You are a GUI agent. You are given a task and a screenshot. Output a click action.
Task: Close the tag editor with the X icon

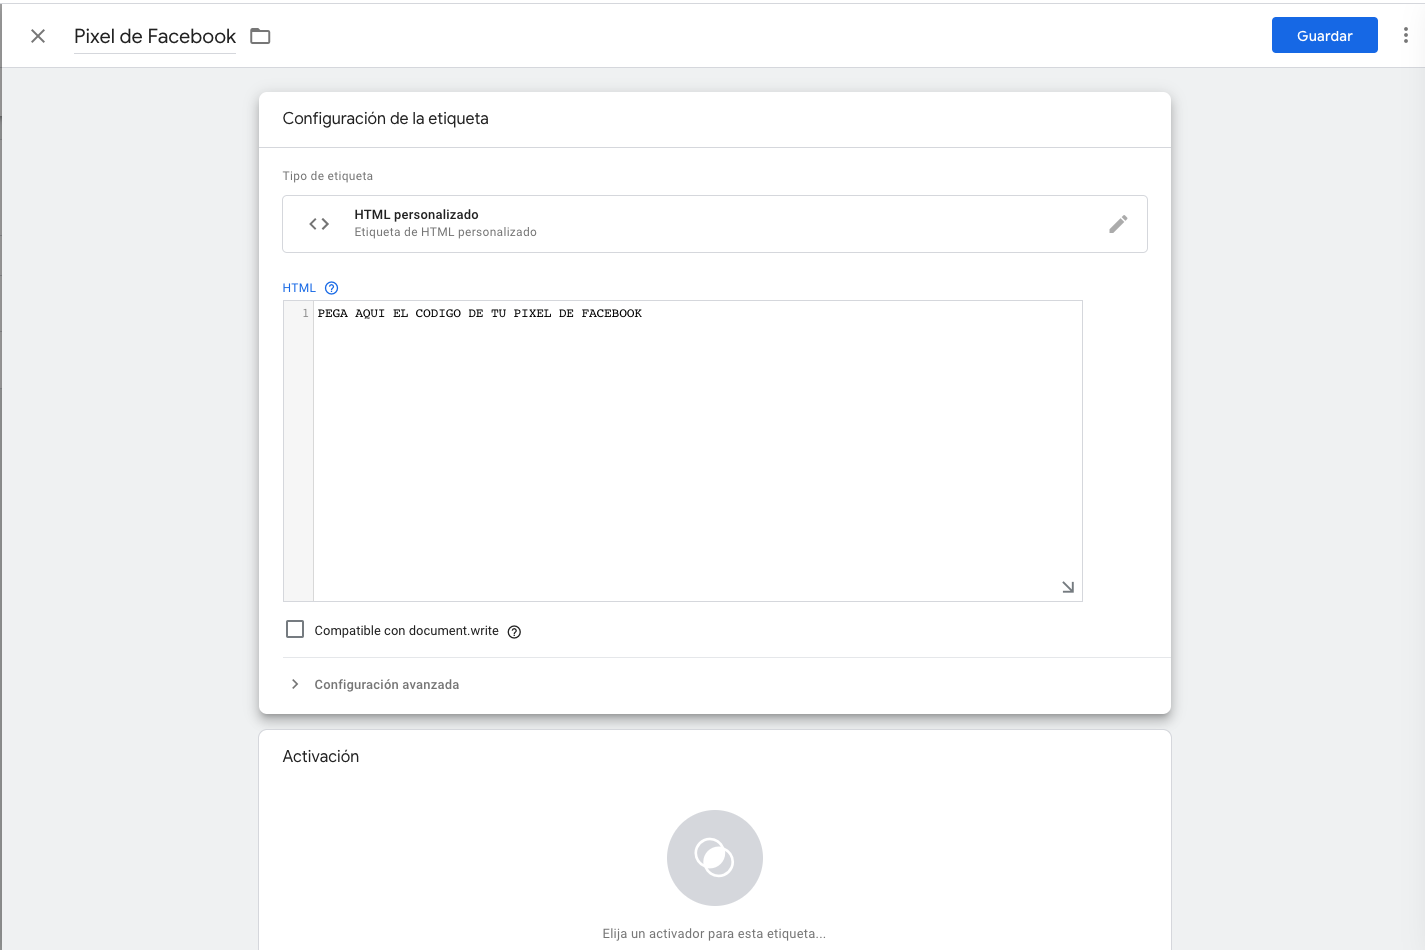(38, 36)
